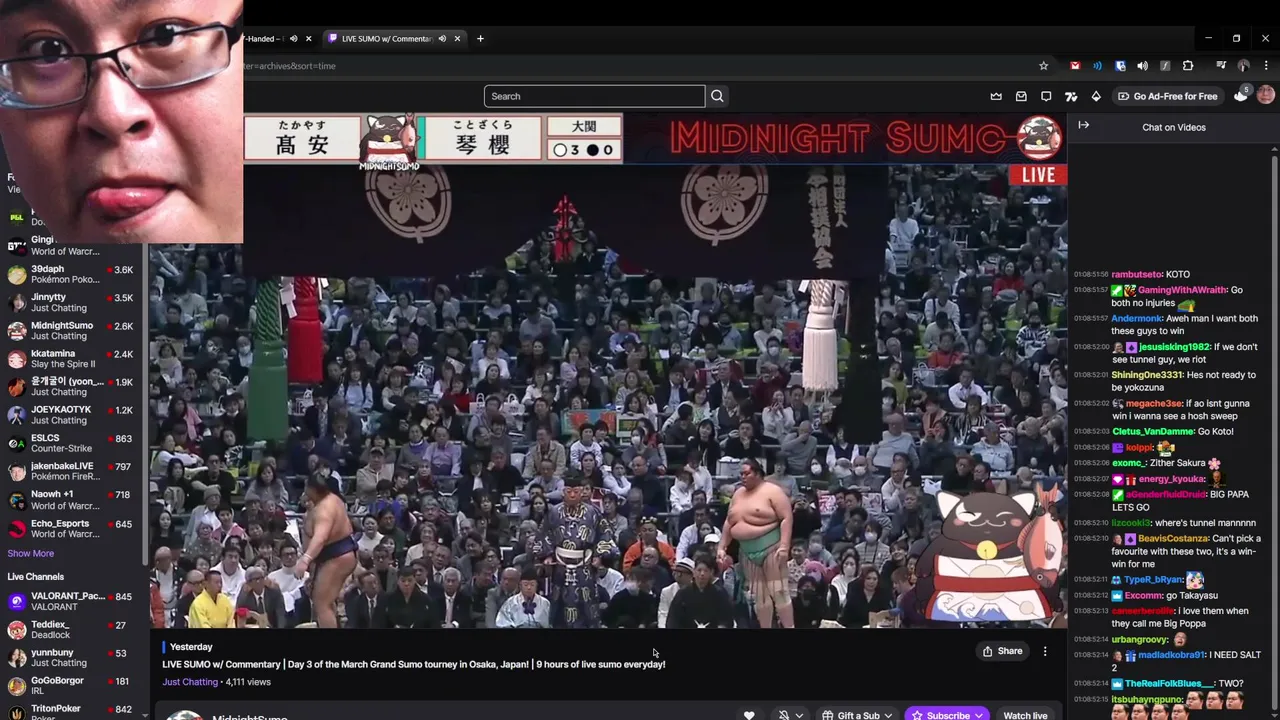Screen dimensions: 1280x720
Task: Click the speaker volume extension icon
Action: (1142, 66)
